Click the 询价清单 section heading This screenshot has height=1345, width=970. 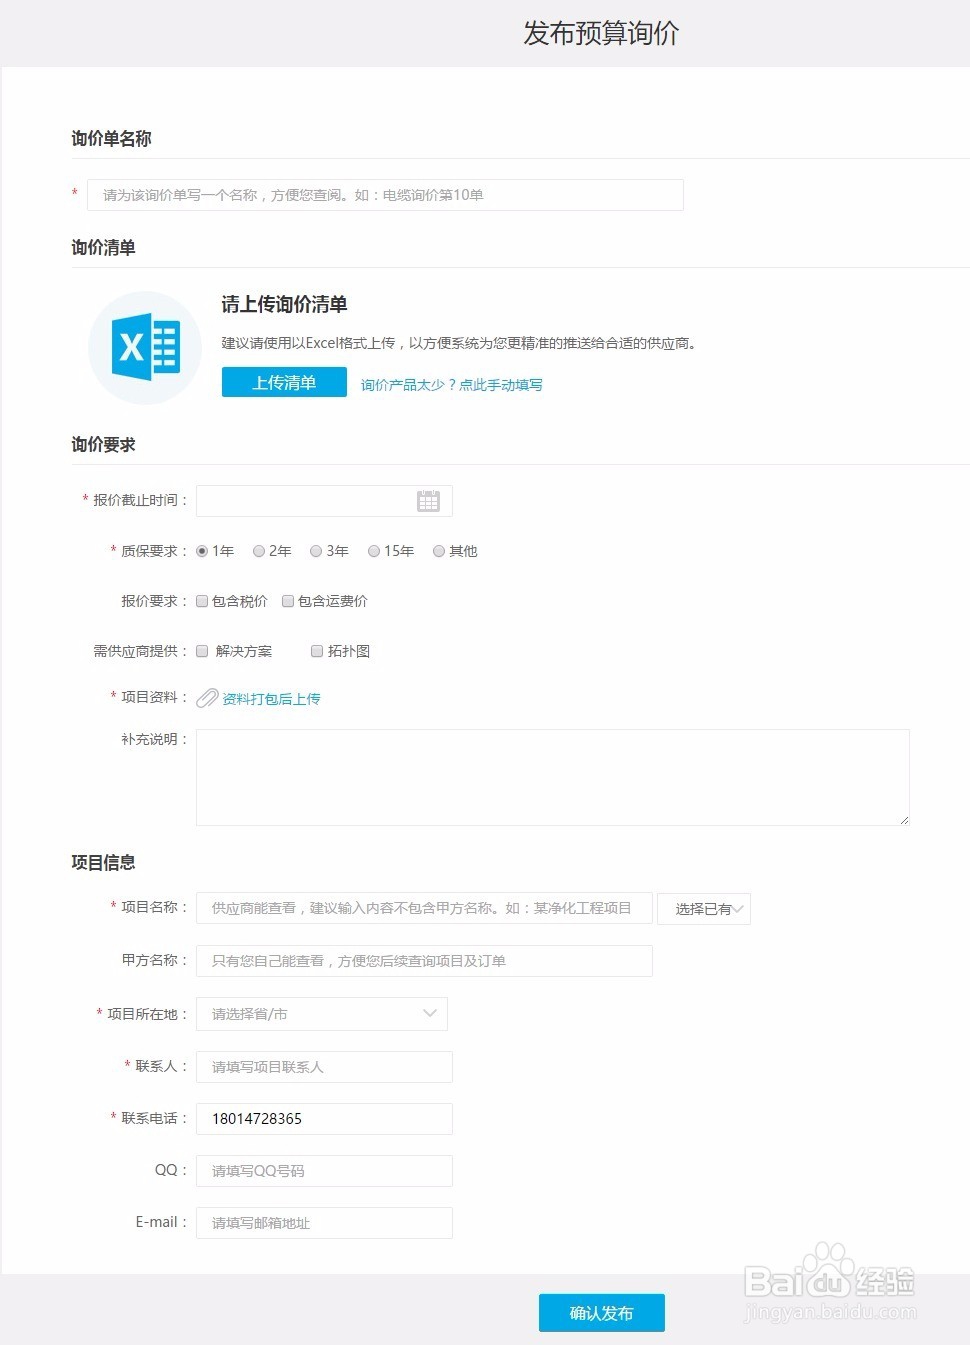tap(103, 248)
